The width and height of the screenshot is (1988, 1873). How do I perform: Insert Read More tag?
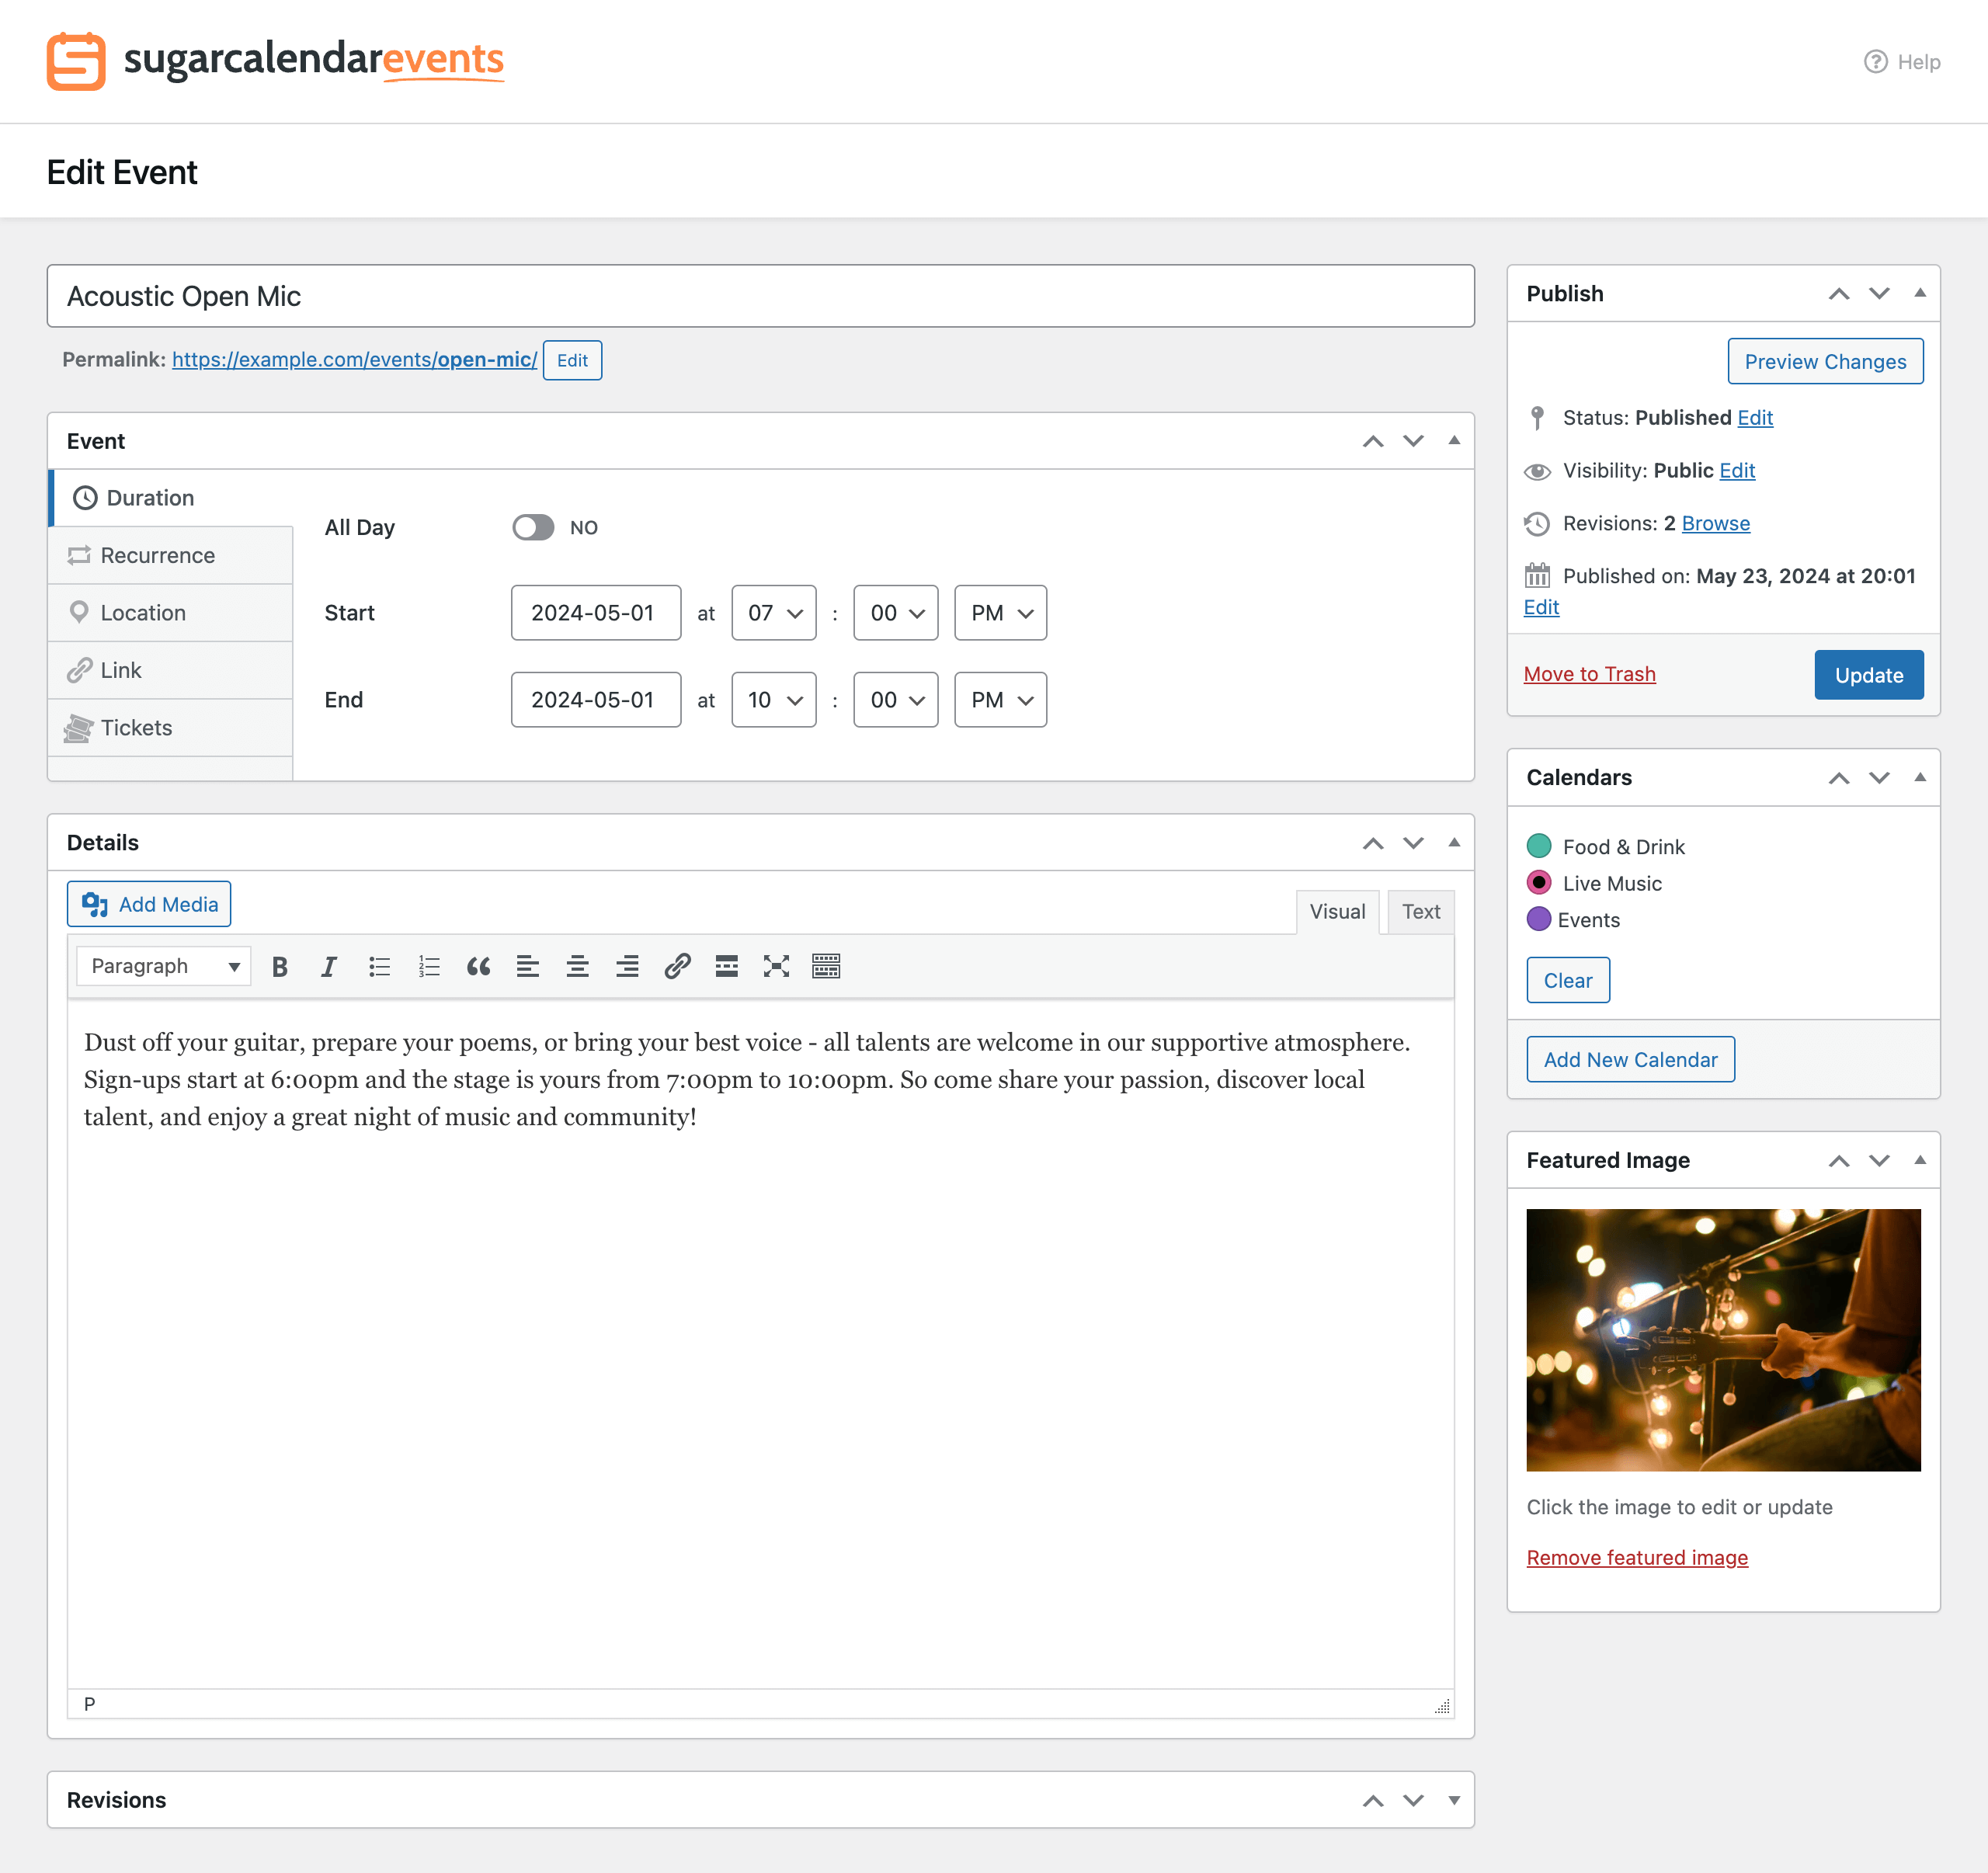(727, 966)
